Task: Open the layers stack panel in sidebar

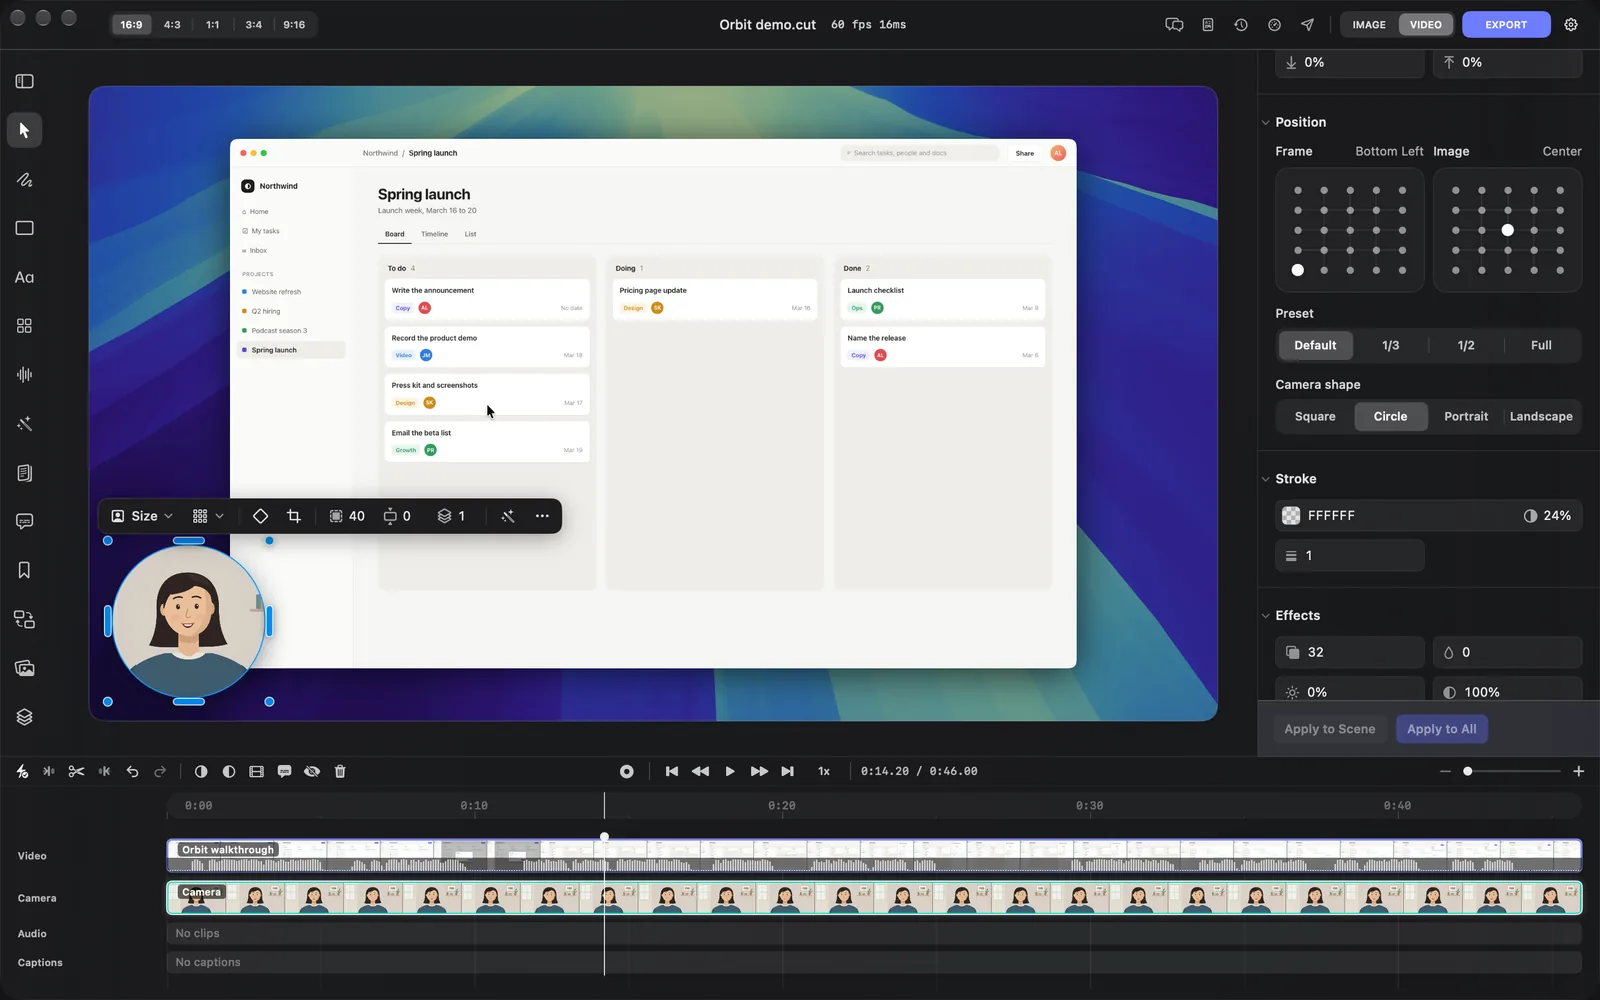Action: click(x=24, y=717)
